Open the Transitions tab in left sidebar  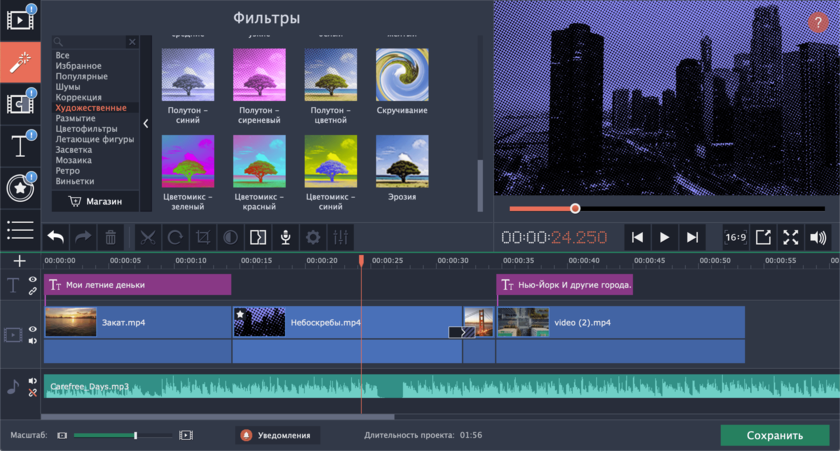tap(19, 103)
